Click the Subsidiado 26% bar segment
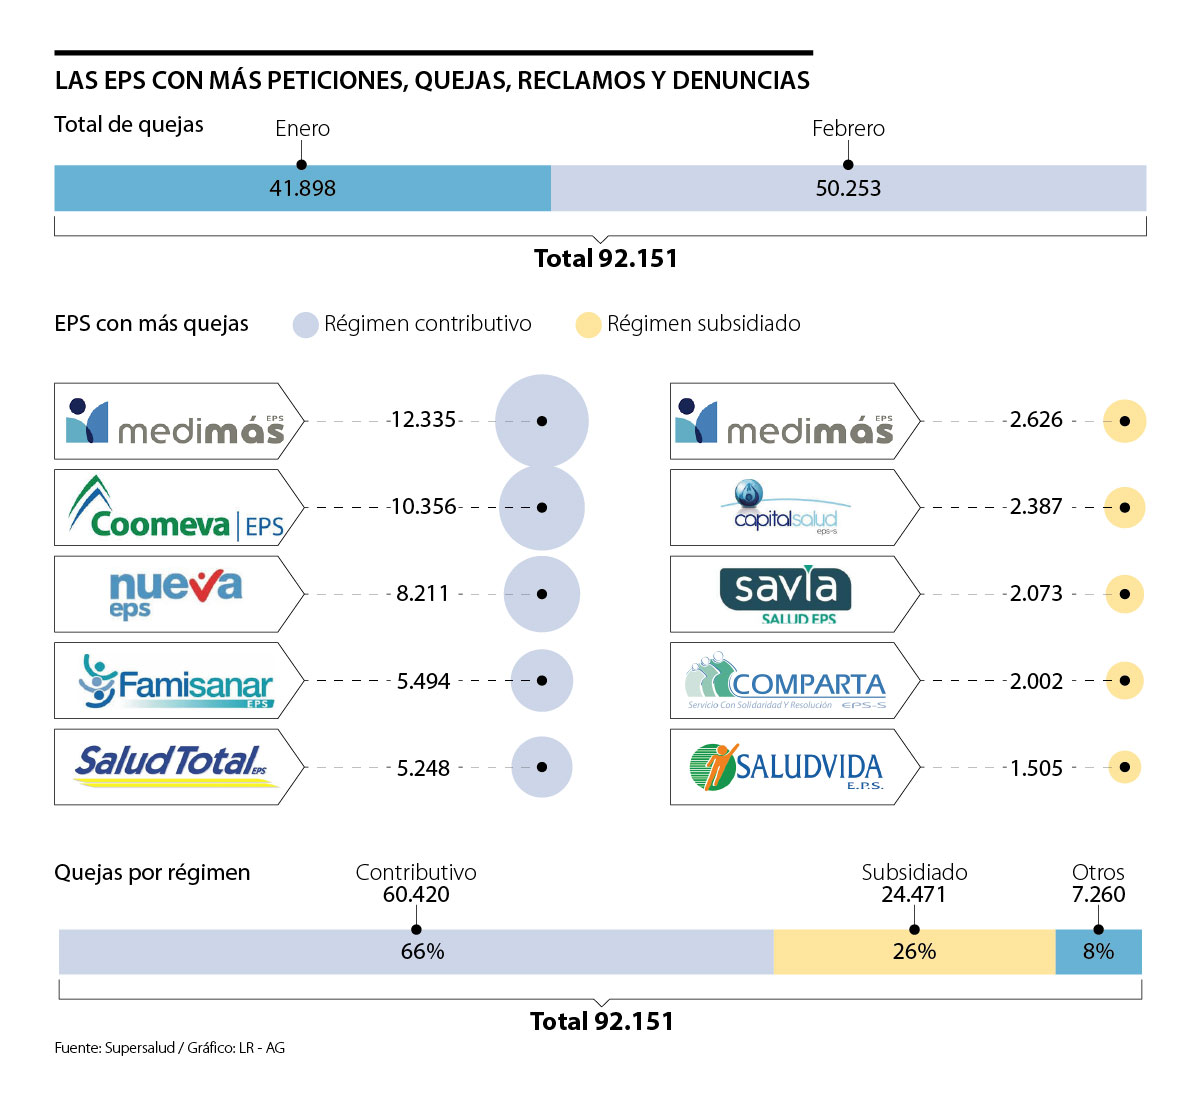The image size is (1200, 1107). point(914,951)
